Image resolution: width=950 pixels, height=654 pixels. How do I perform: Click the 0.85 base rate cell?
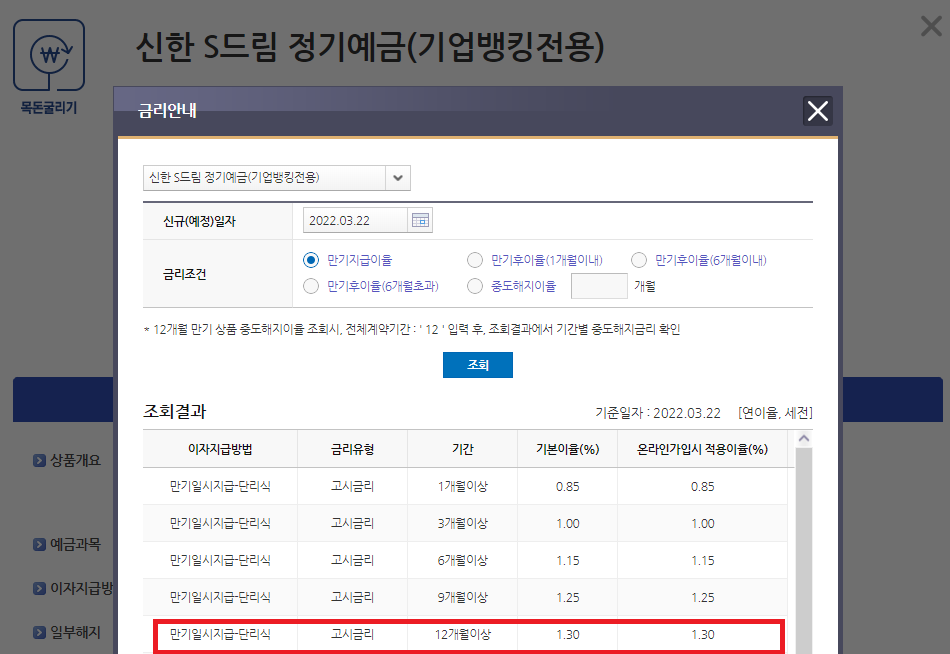coord(568,486)
